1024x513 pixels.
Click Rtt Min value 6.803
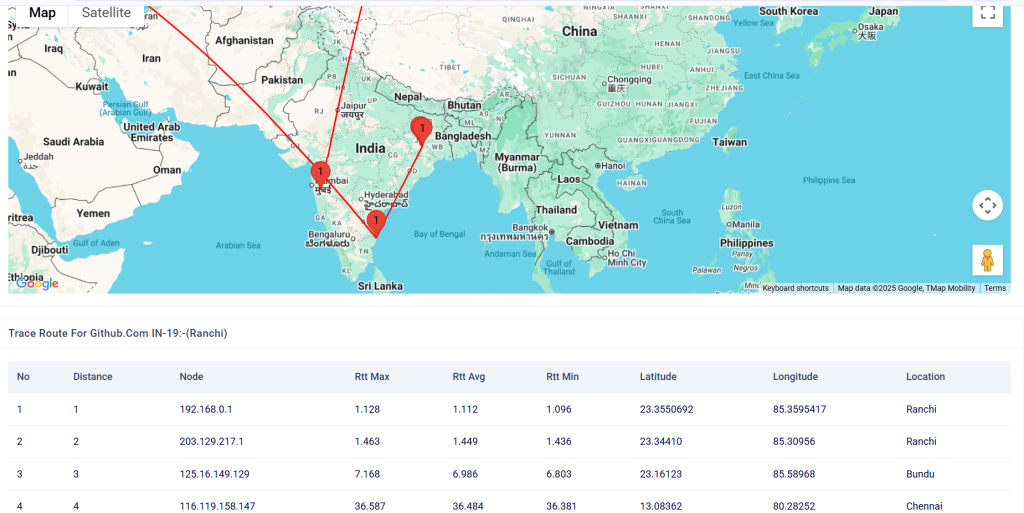pos(560,474)
